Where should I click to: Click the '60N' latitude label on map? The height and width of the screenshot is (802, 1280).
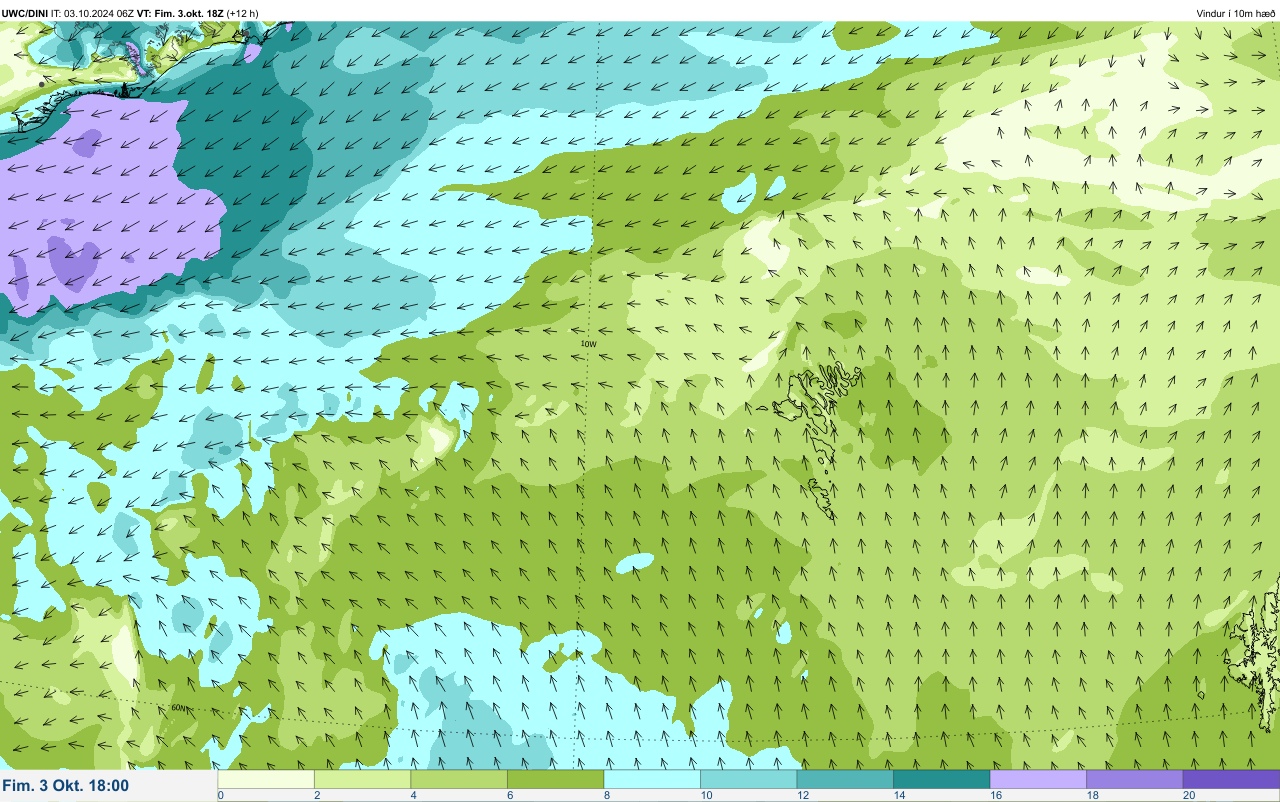pyautogui.click(x=178, y=708)
